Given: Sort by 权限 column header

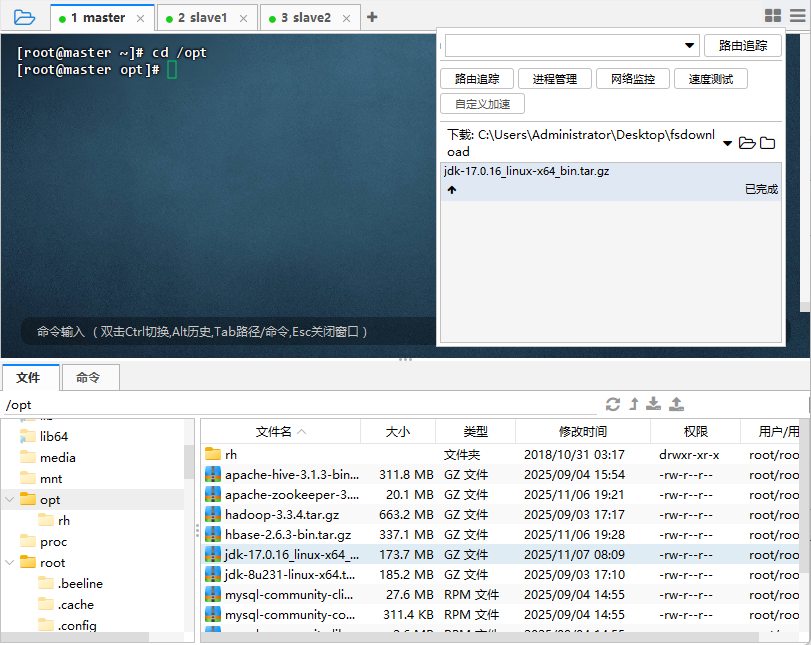Looking at the screenshot, I should [x=695, y=431].
